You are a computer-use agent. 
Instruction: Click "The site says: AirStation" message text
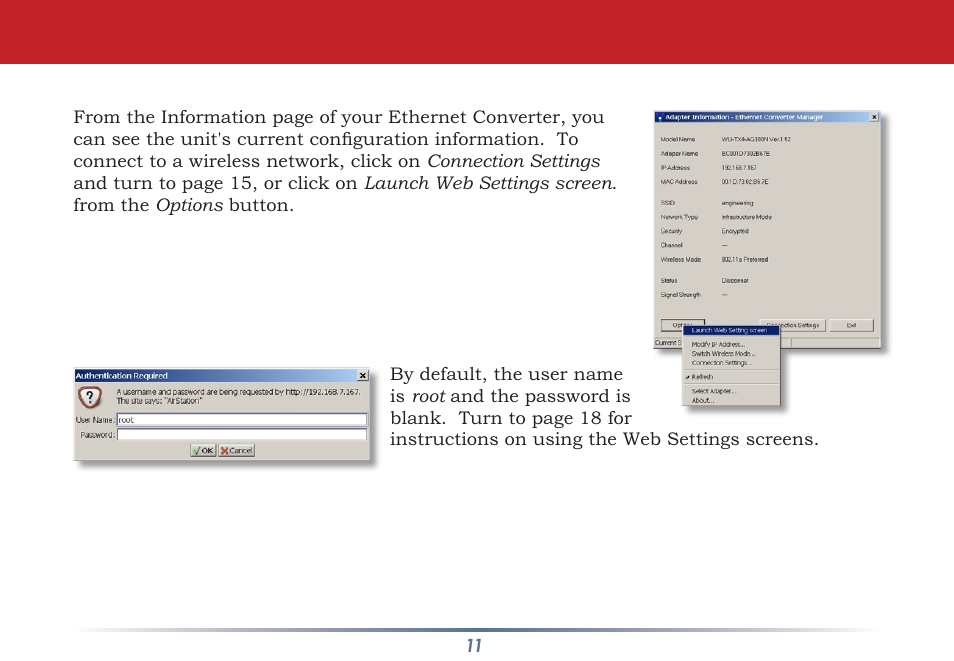coord(159,401)
